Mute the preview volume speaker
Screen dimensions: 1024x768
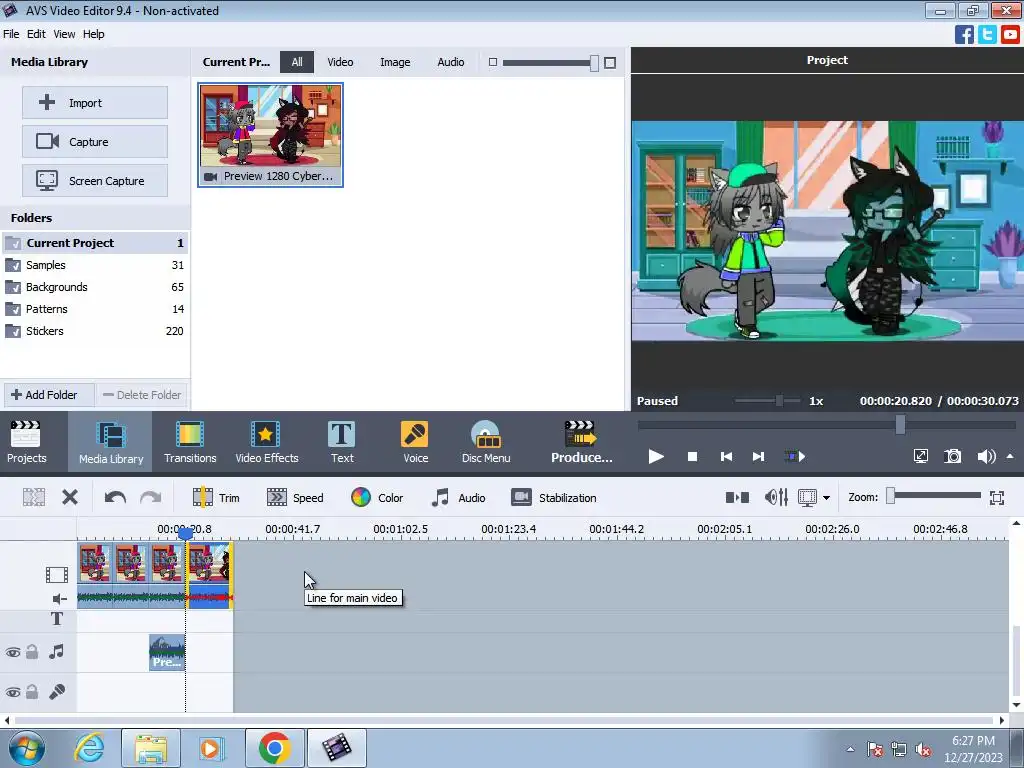pos(986,456)
